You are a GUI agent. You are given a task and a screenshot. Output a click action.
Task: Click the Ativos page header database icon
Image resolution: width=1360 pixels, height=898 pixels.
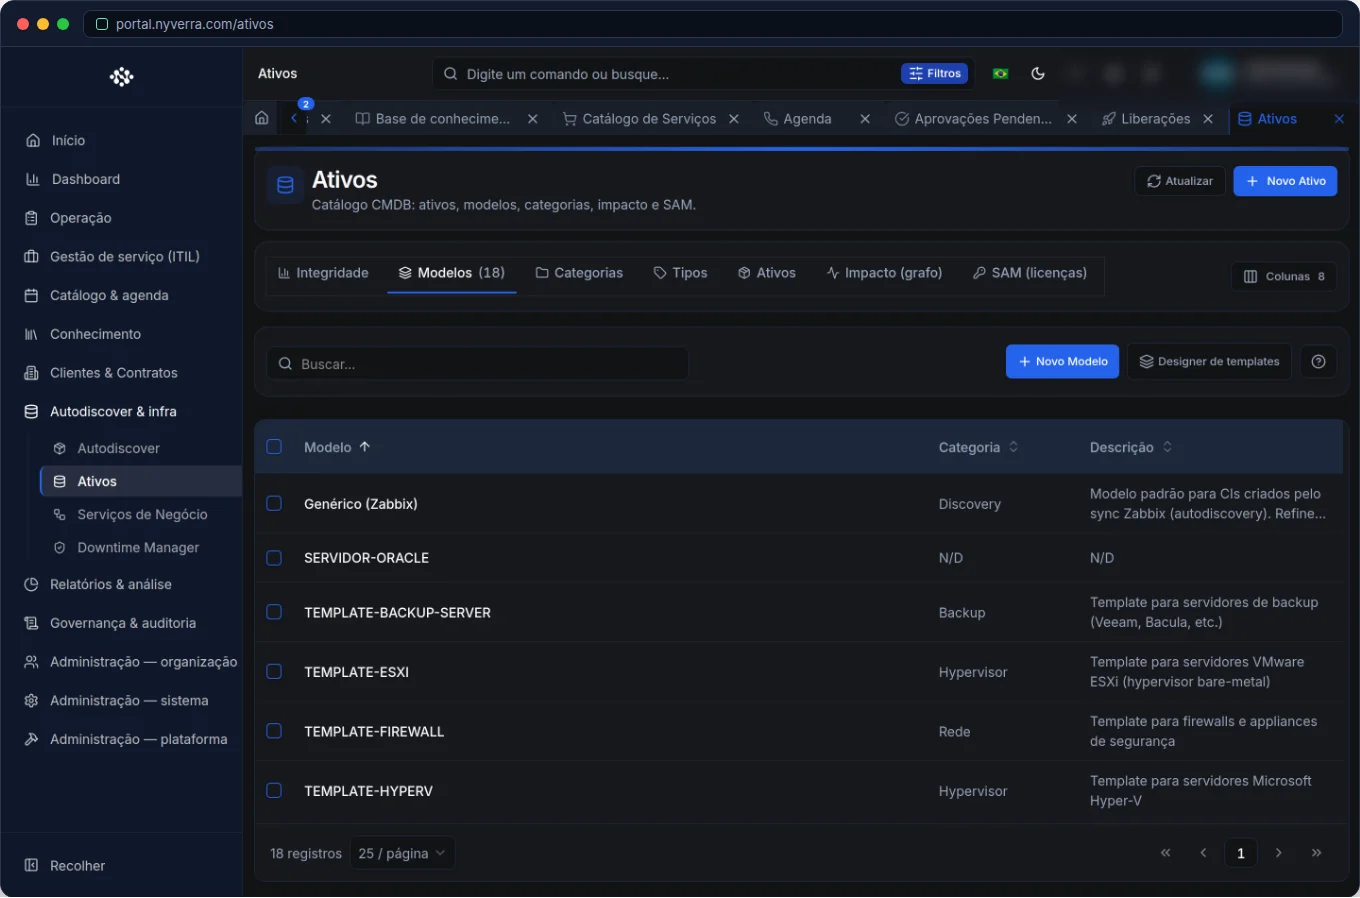[285, 185]
